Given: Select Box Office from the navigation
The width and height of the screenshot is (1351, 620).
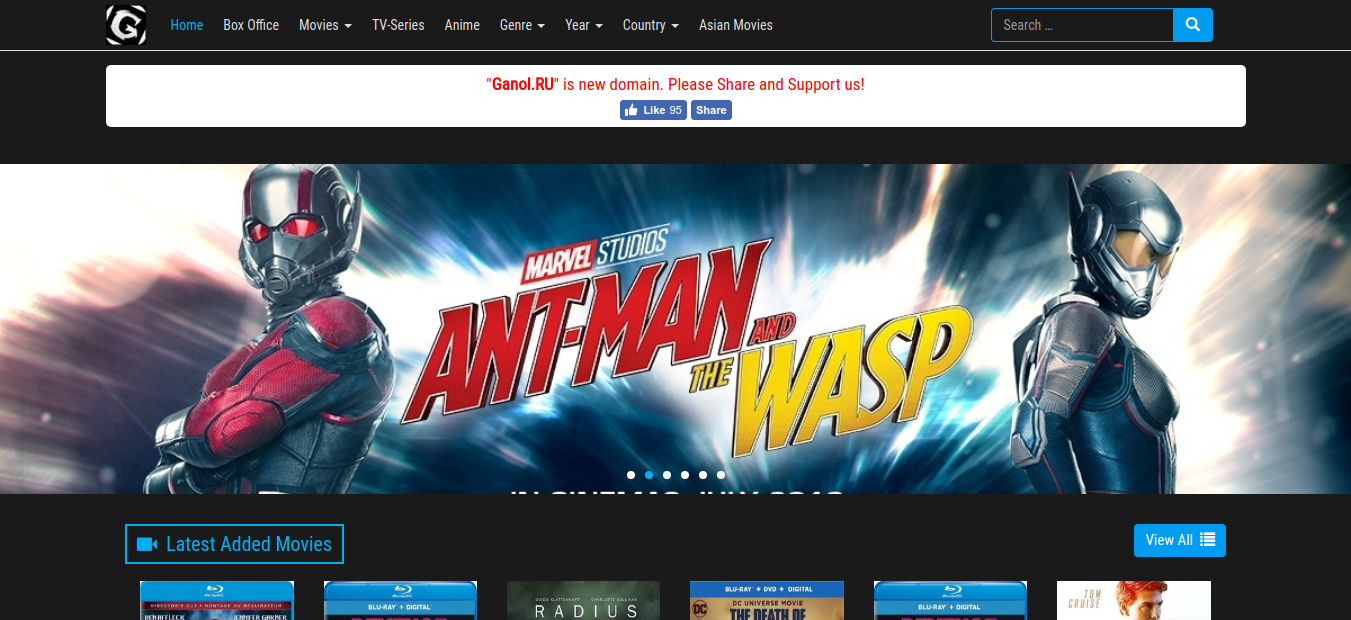Looking at the screenshot, I should click(251, 25).
